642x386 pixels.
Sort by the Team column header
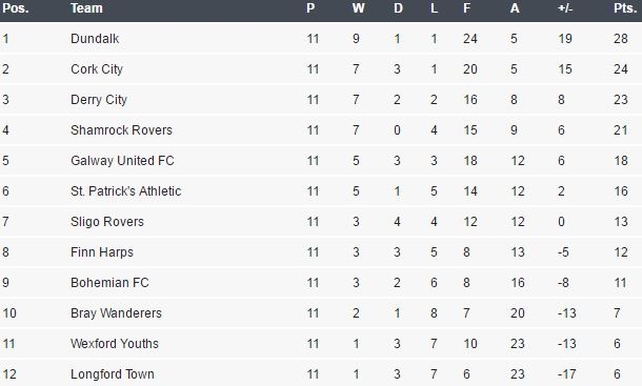click(86, 8)
